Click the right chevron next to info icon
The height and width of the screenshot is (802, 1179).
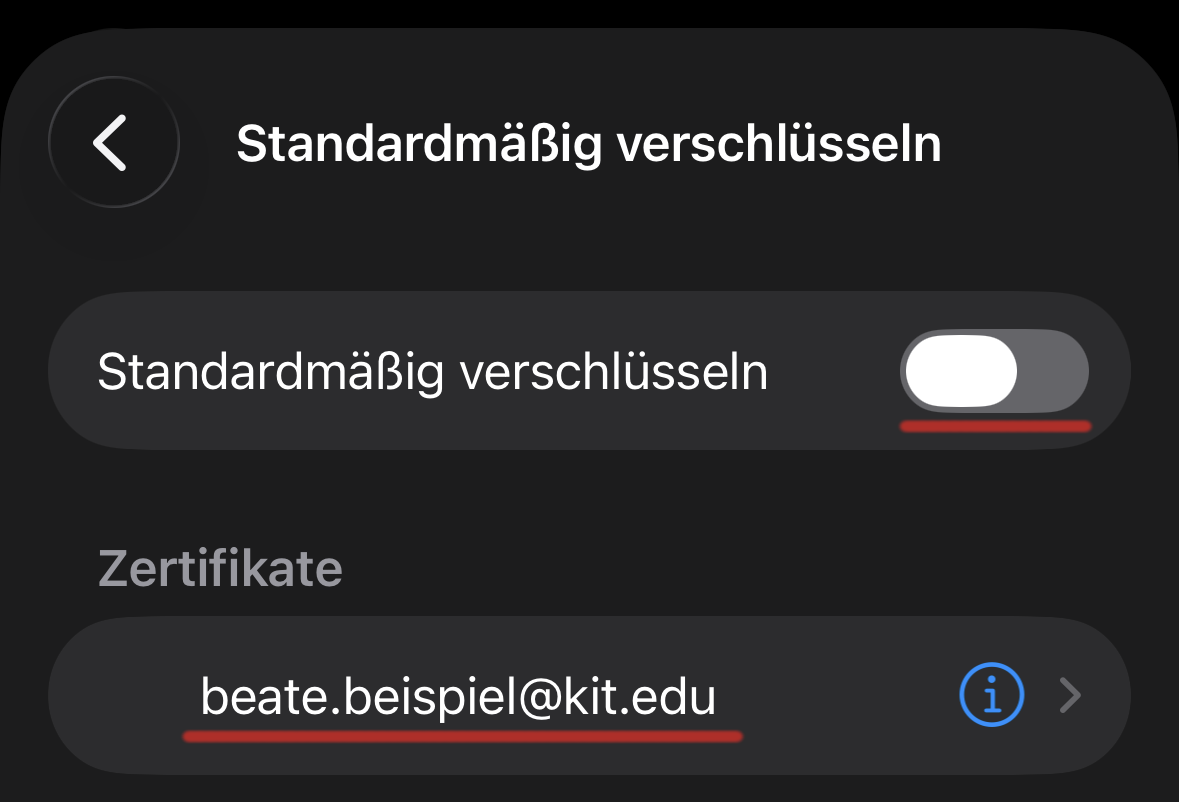point(1070,695)
